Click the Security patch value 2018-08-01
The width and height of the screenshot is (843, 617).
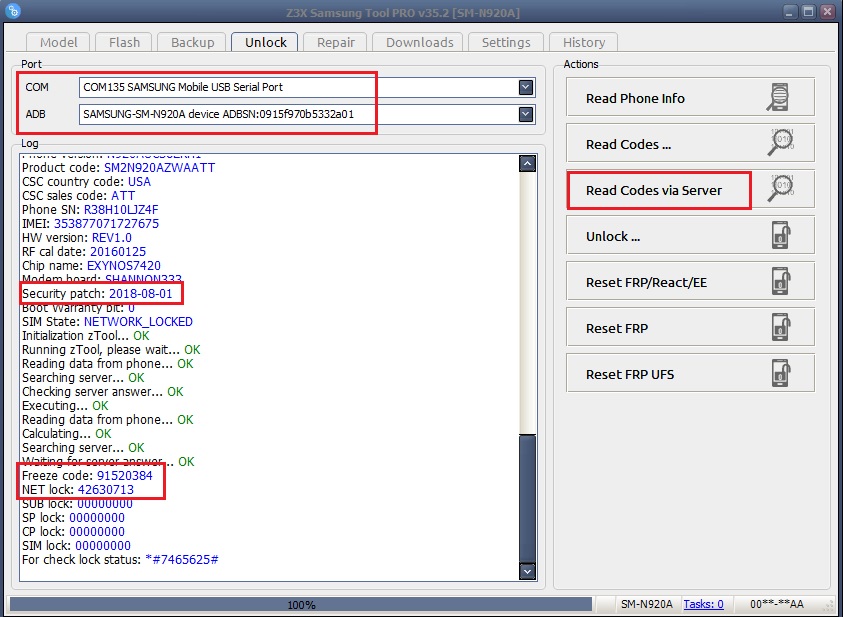pos(141,293)
